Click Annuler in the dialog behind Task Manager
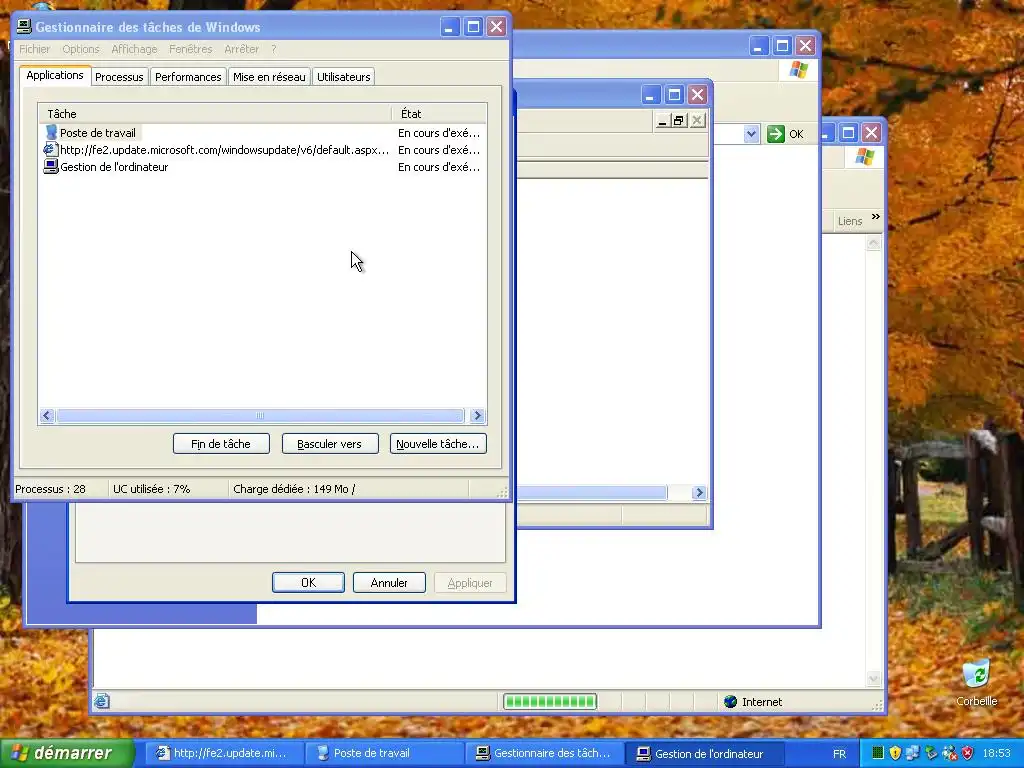This screenshot has width=1024, height=768. click(x=389, y=583)
